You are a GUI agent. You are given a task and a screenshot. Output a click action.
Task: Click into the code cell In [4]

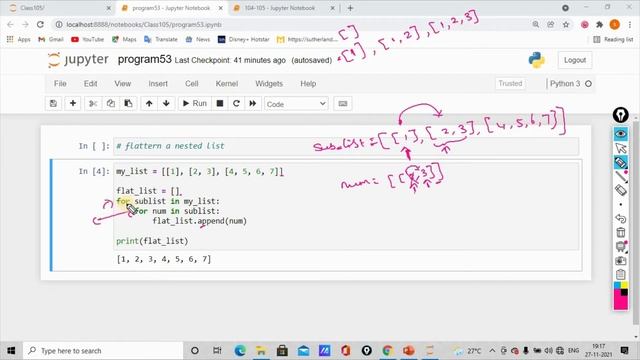pos(346,206)
